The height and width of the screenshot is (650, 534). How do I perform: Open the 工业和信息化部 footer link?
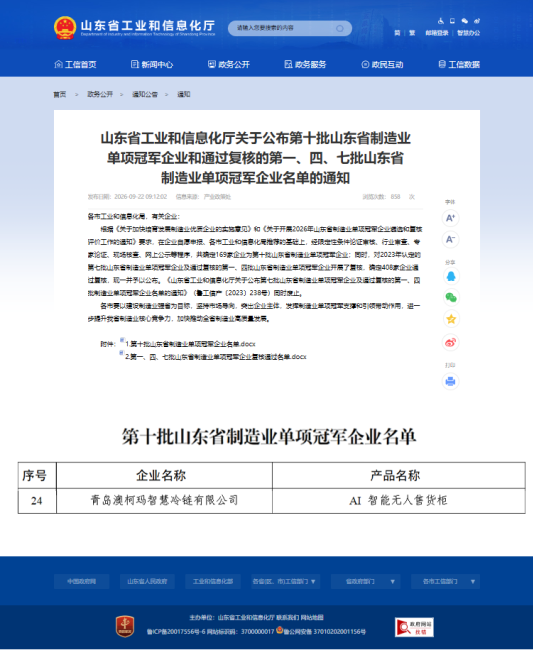click(213, 582)
